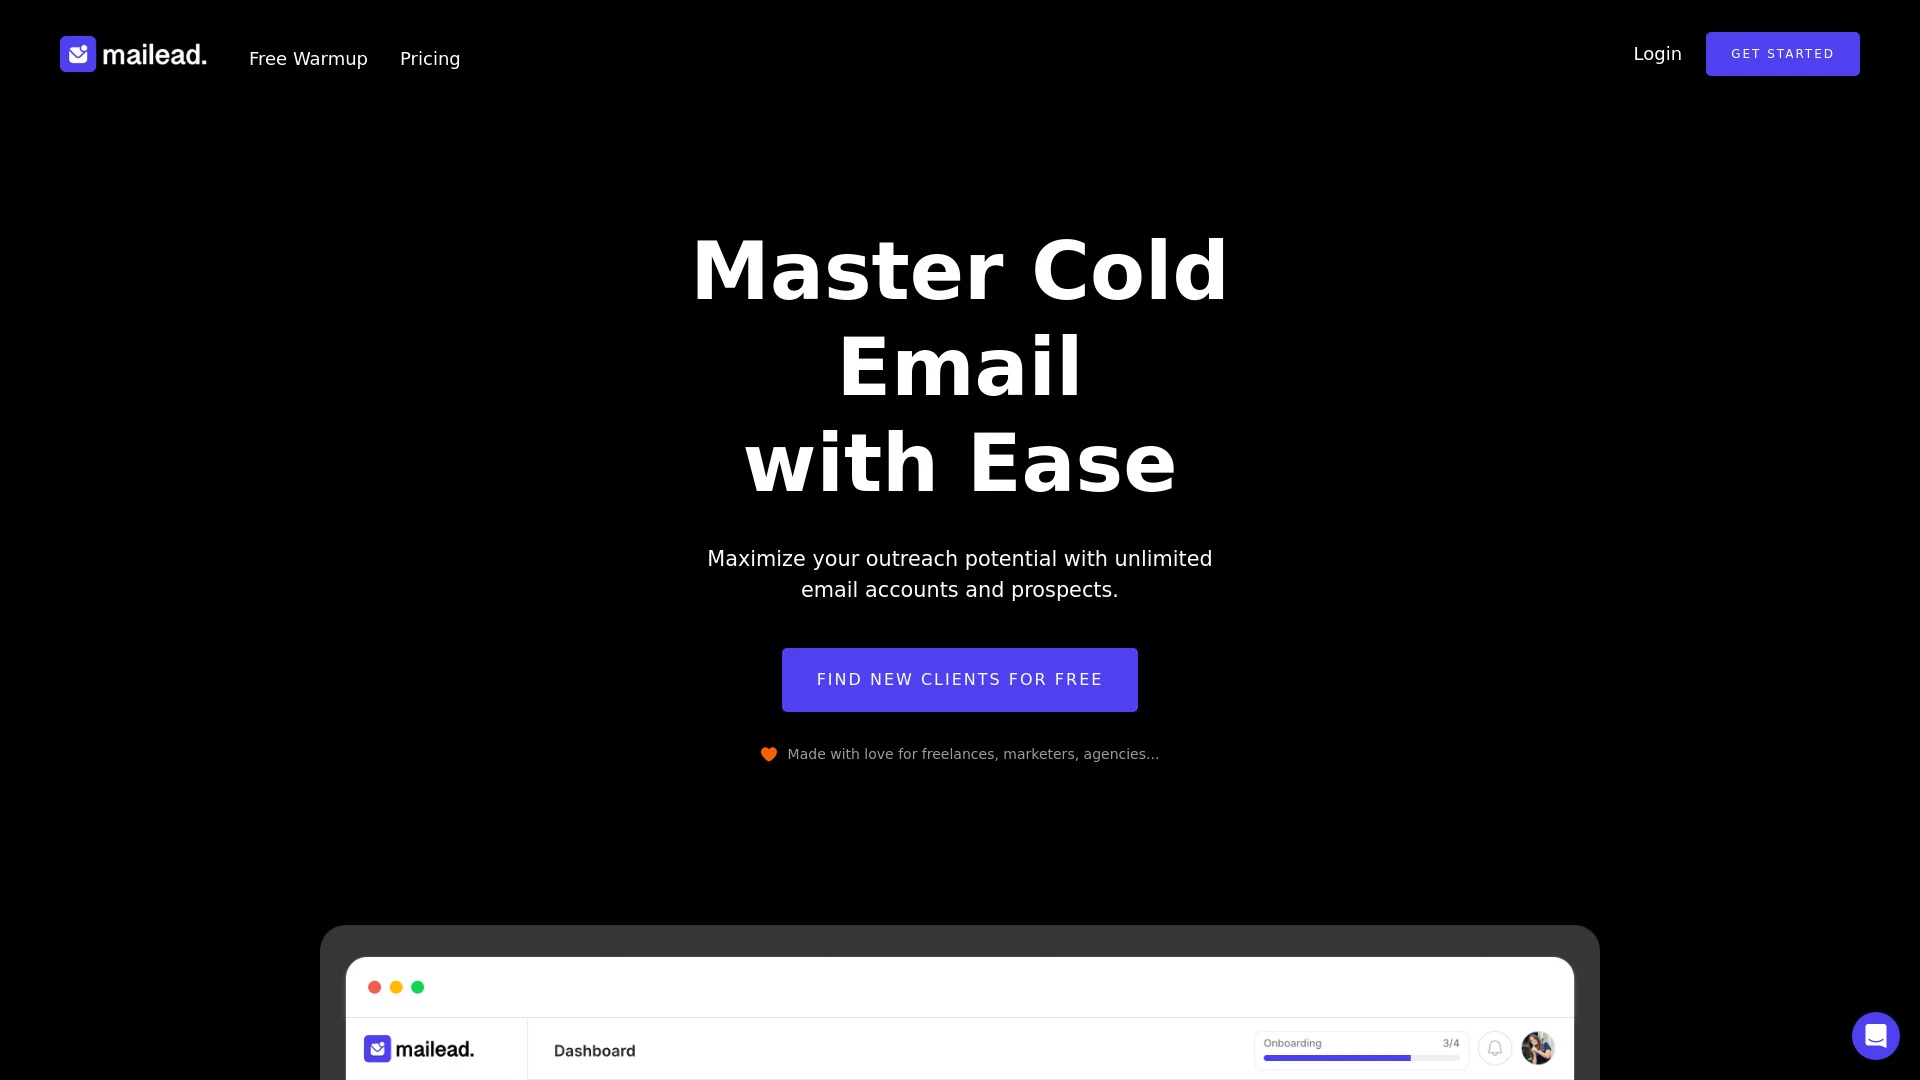Click the Dashboard tab label
Image resolution: width=1920 pixels, height=1080 pixels.
(x=595, y=1050)
